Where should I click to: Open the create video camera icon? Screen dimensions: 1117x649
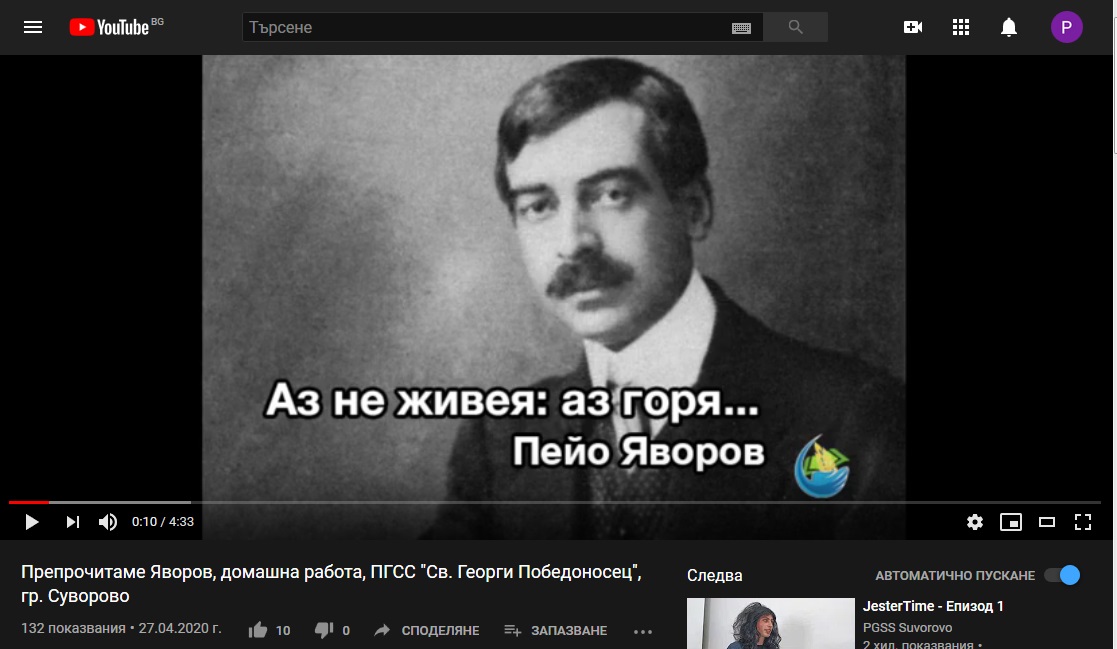[913, 27]
